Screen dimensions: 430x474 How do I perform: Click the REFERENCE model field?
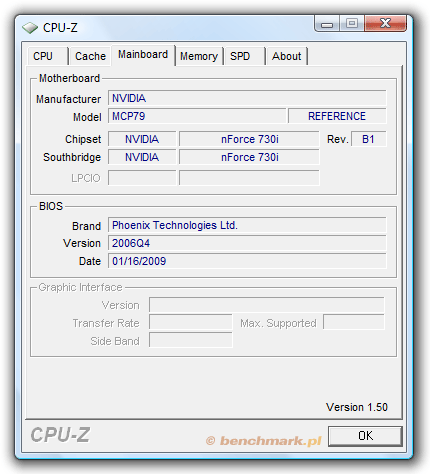337,116
